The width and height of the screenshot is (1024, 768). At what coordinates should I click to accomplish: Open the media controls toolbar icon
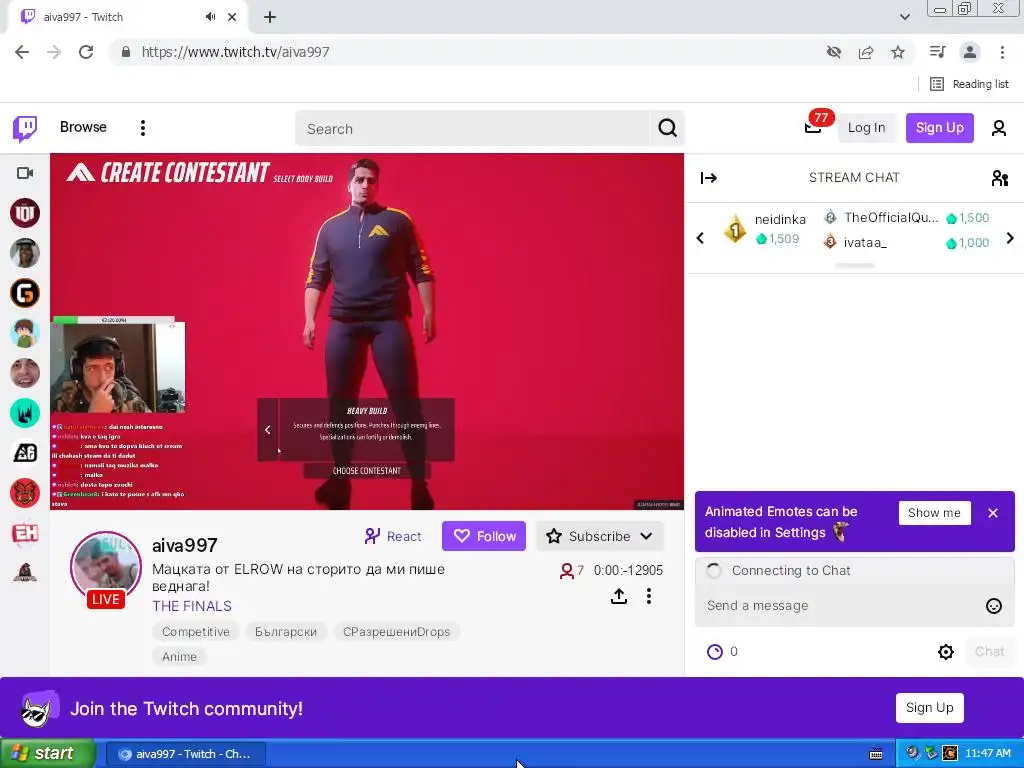pos(938,52)
